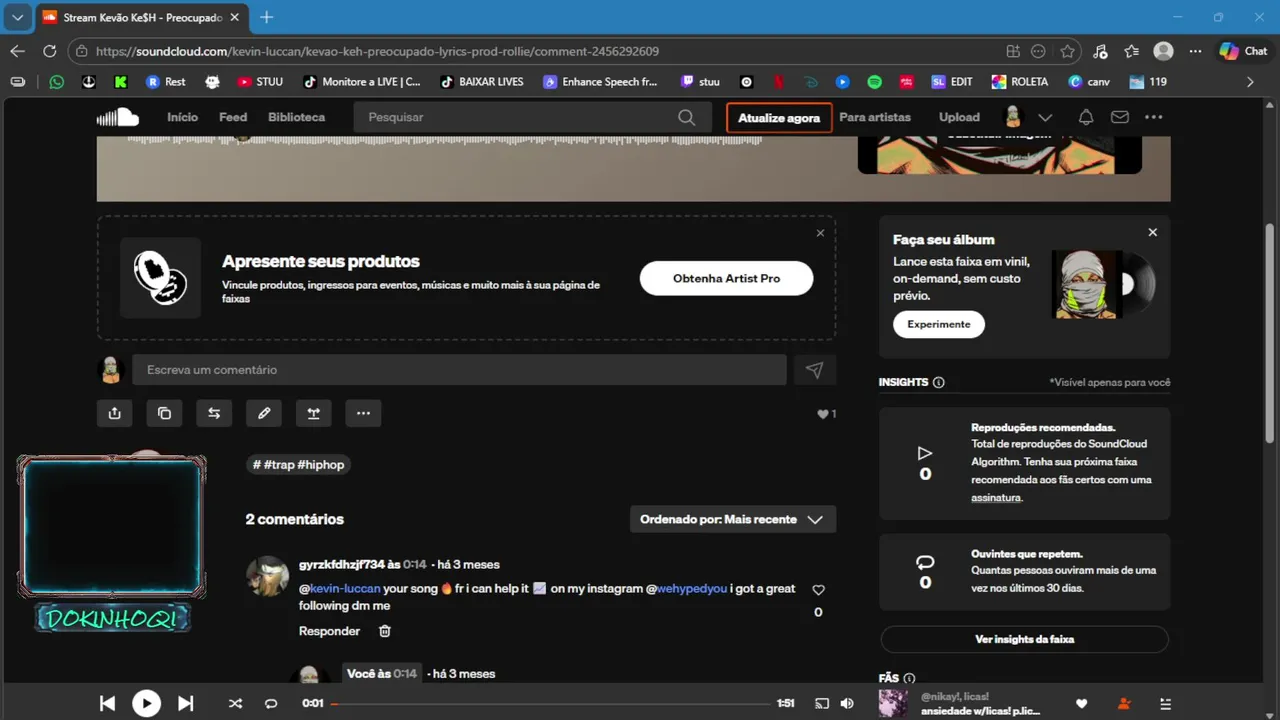Click the #trap #hiphop tag
Viewport: 1280px width, 720px height.
[x=298, y=464]
